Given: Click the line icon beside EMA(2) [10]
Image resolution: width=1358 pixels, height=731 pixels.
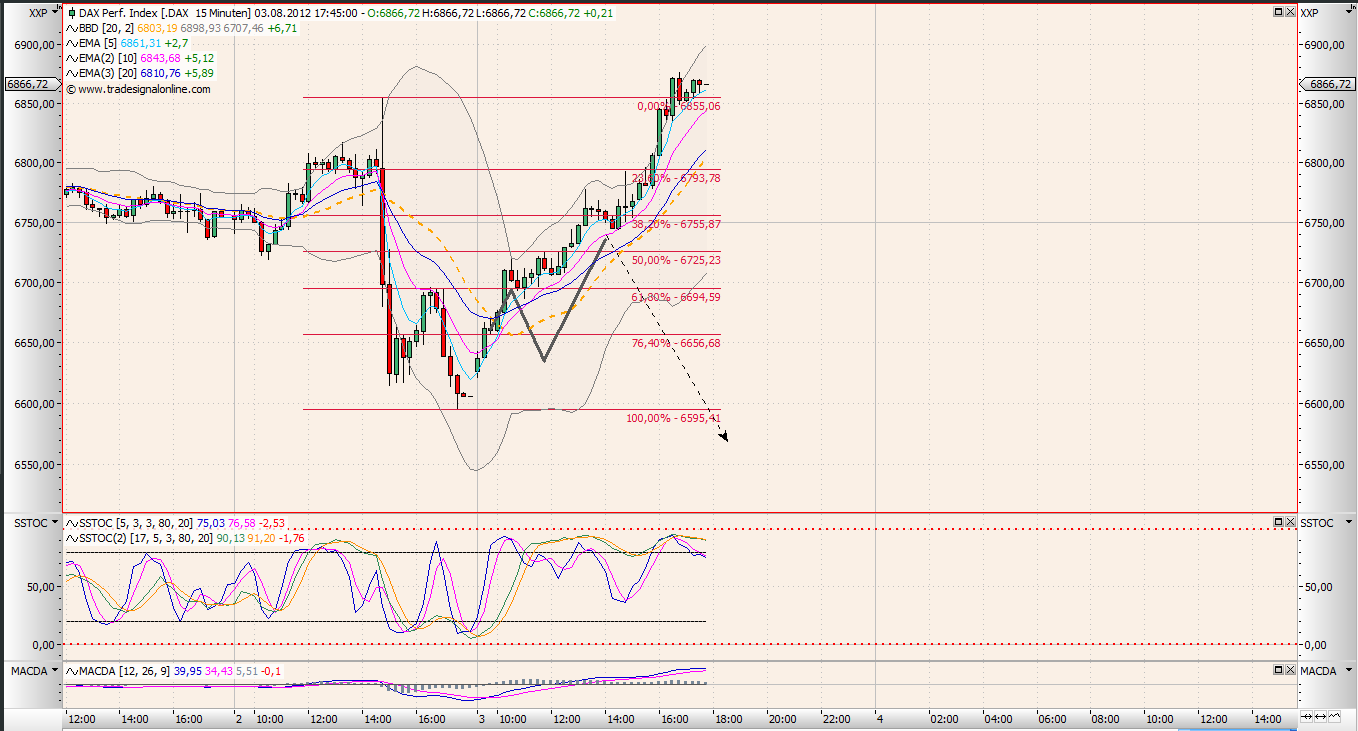Looking at the screenshot, I should point(70,58).
